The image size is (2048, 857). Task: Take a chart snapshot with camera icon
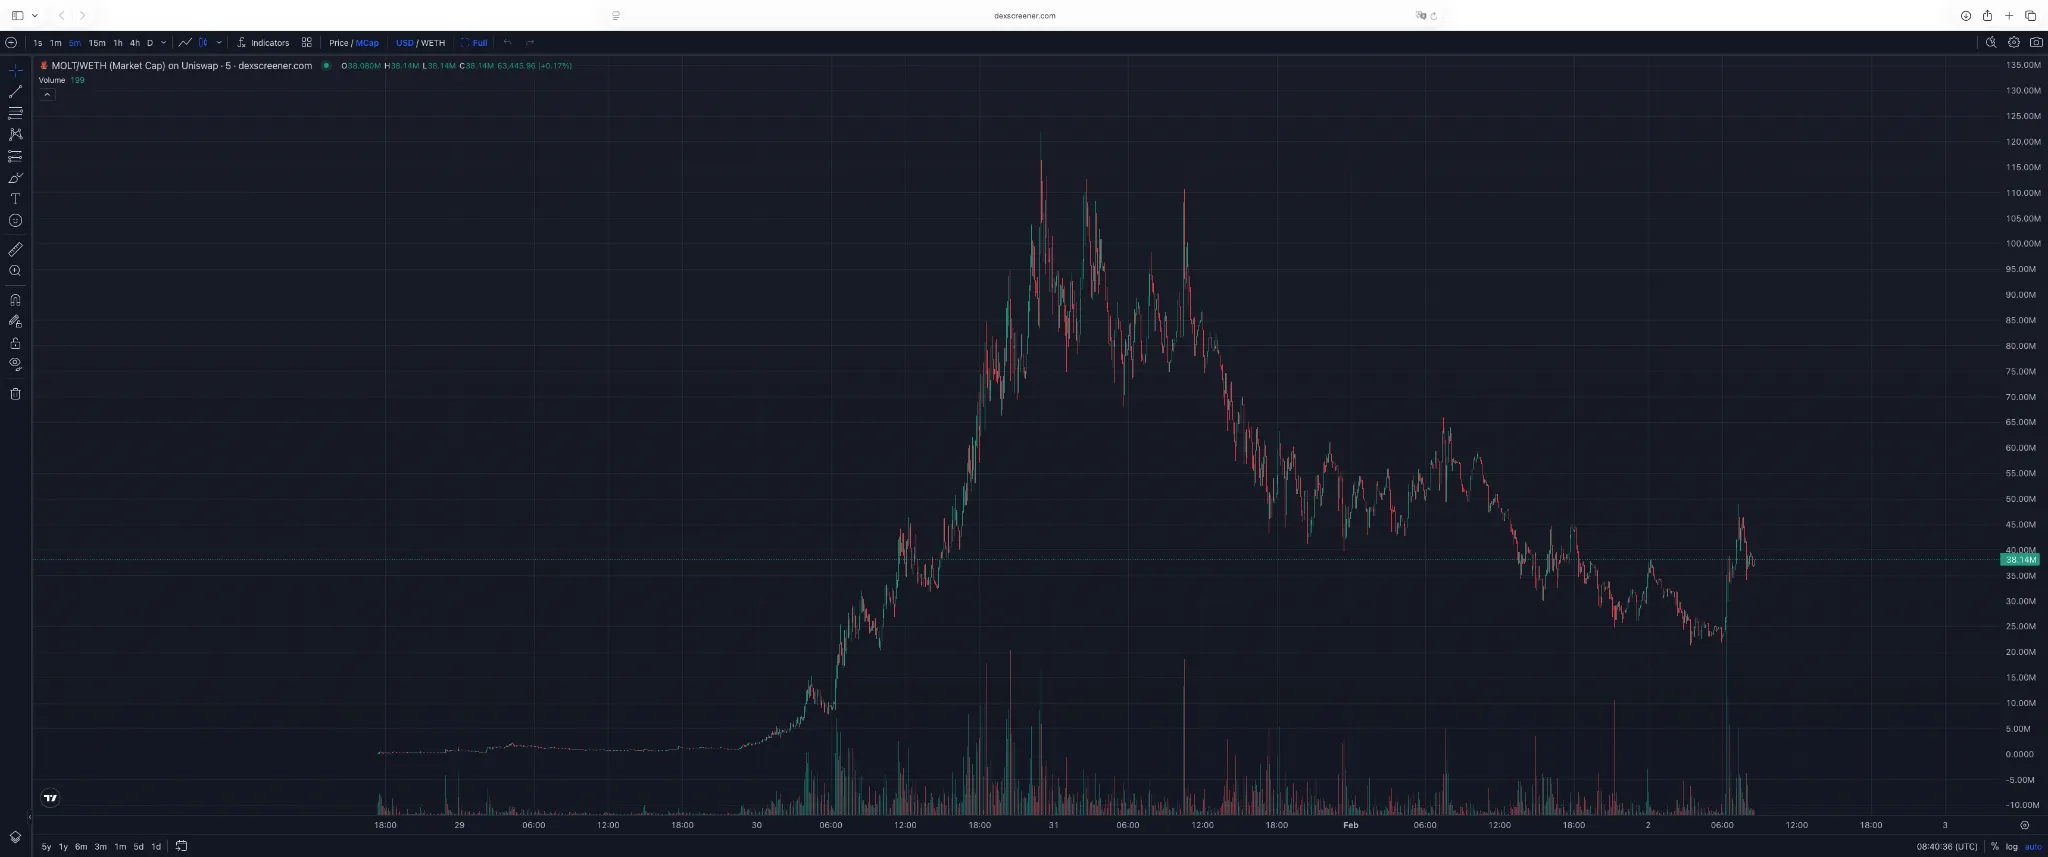click(2036, 43)
